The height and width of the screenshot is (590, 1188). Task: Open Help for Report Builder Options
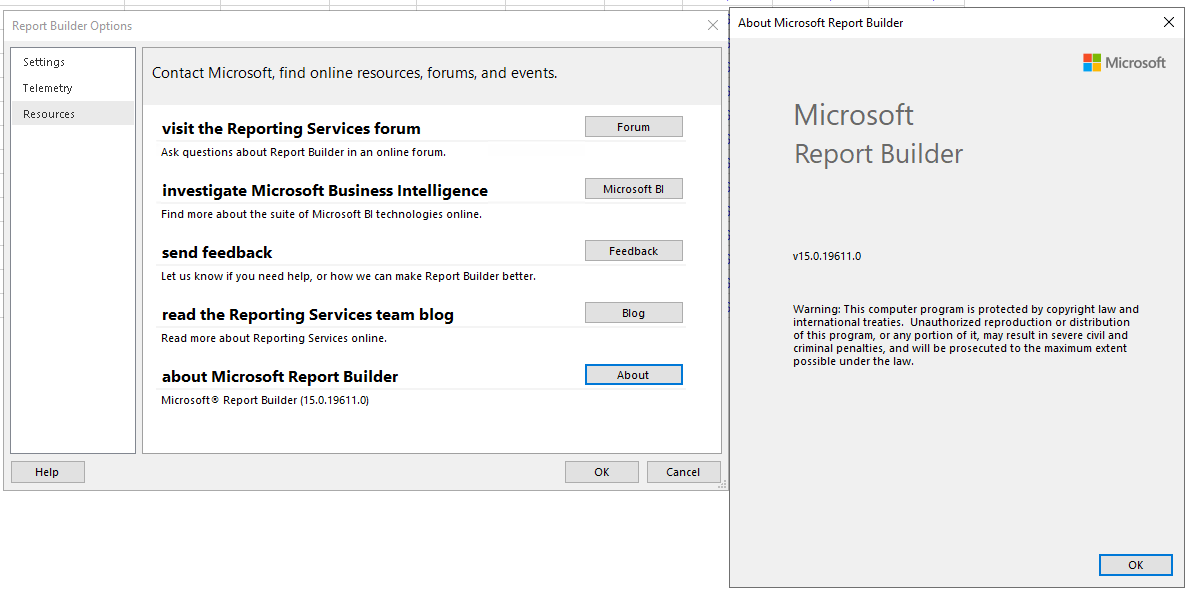coord(47,472)
